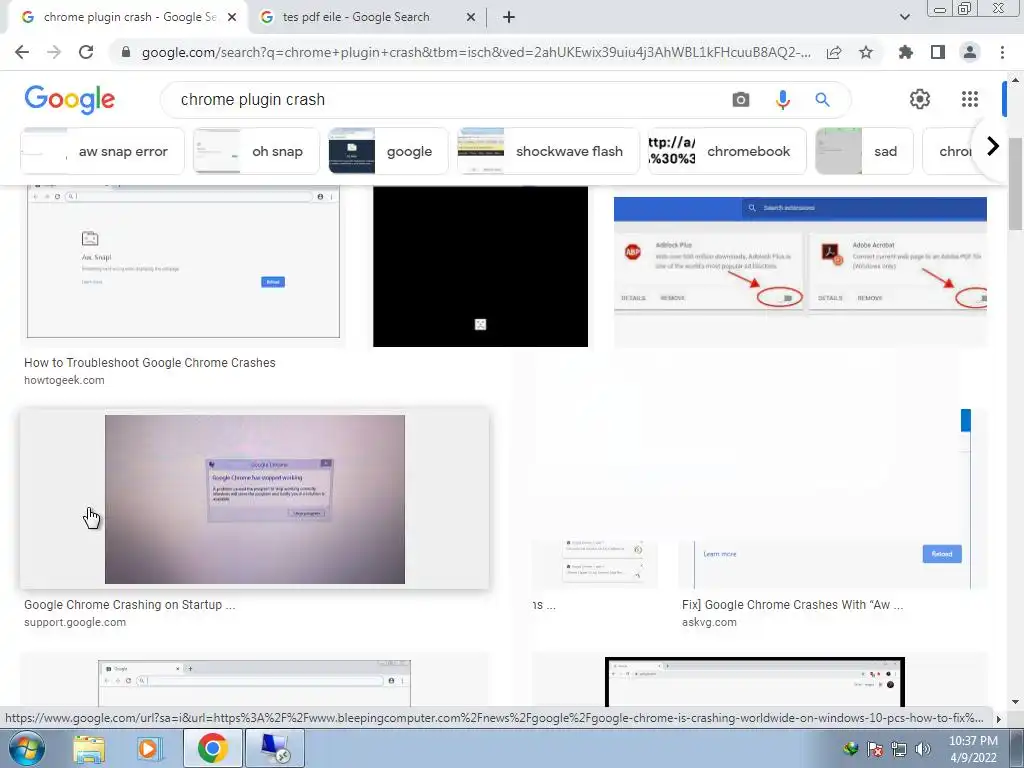Click the Google search text box
1024x768 pixels.
[x=451, y=100]
